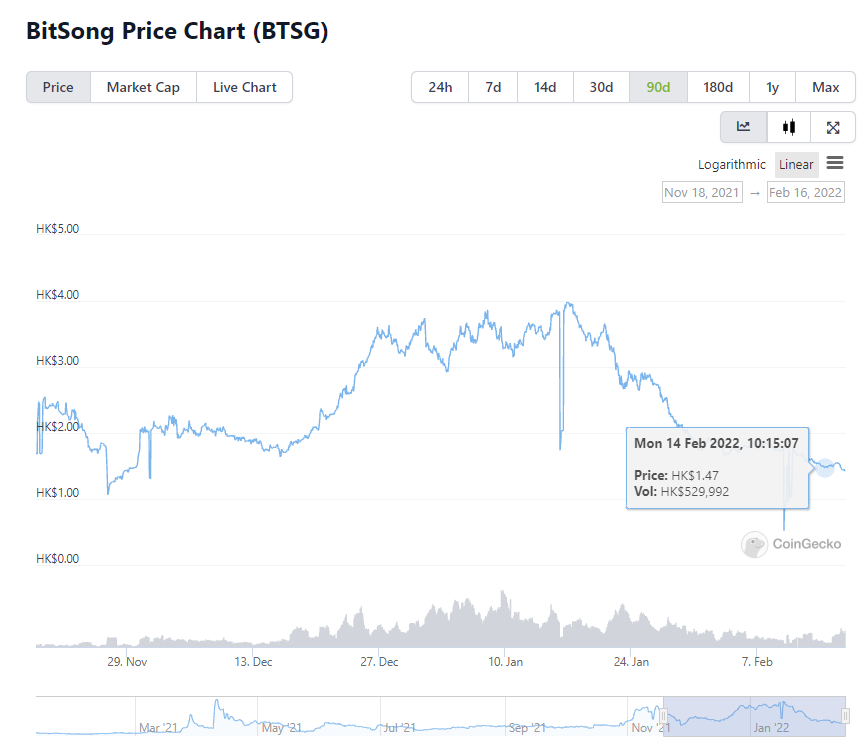Click Mar '21 in navigator

[158, 728]
